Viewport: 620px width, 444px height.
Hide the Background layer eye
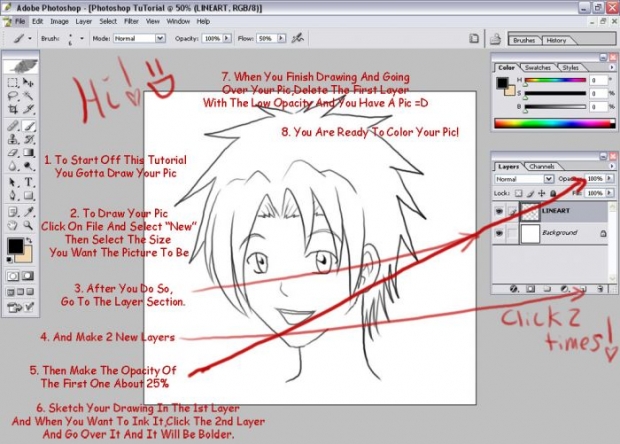pyautogui.click(x=499, y=233)
